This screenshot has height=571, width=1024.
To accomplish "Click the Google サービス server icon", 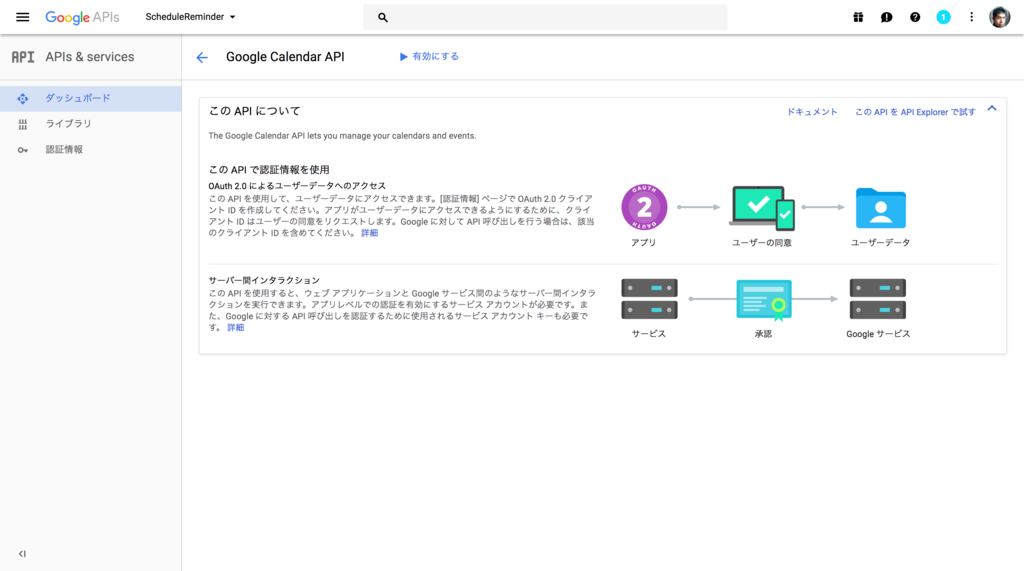I will (878, 299).
